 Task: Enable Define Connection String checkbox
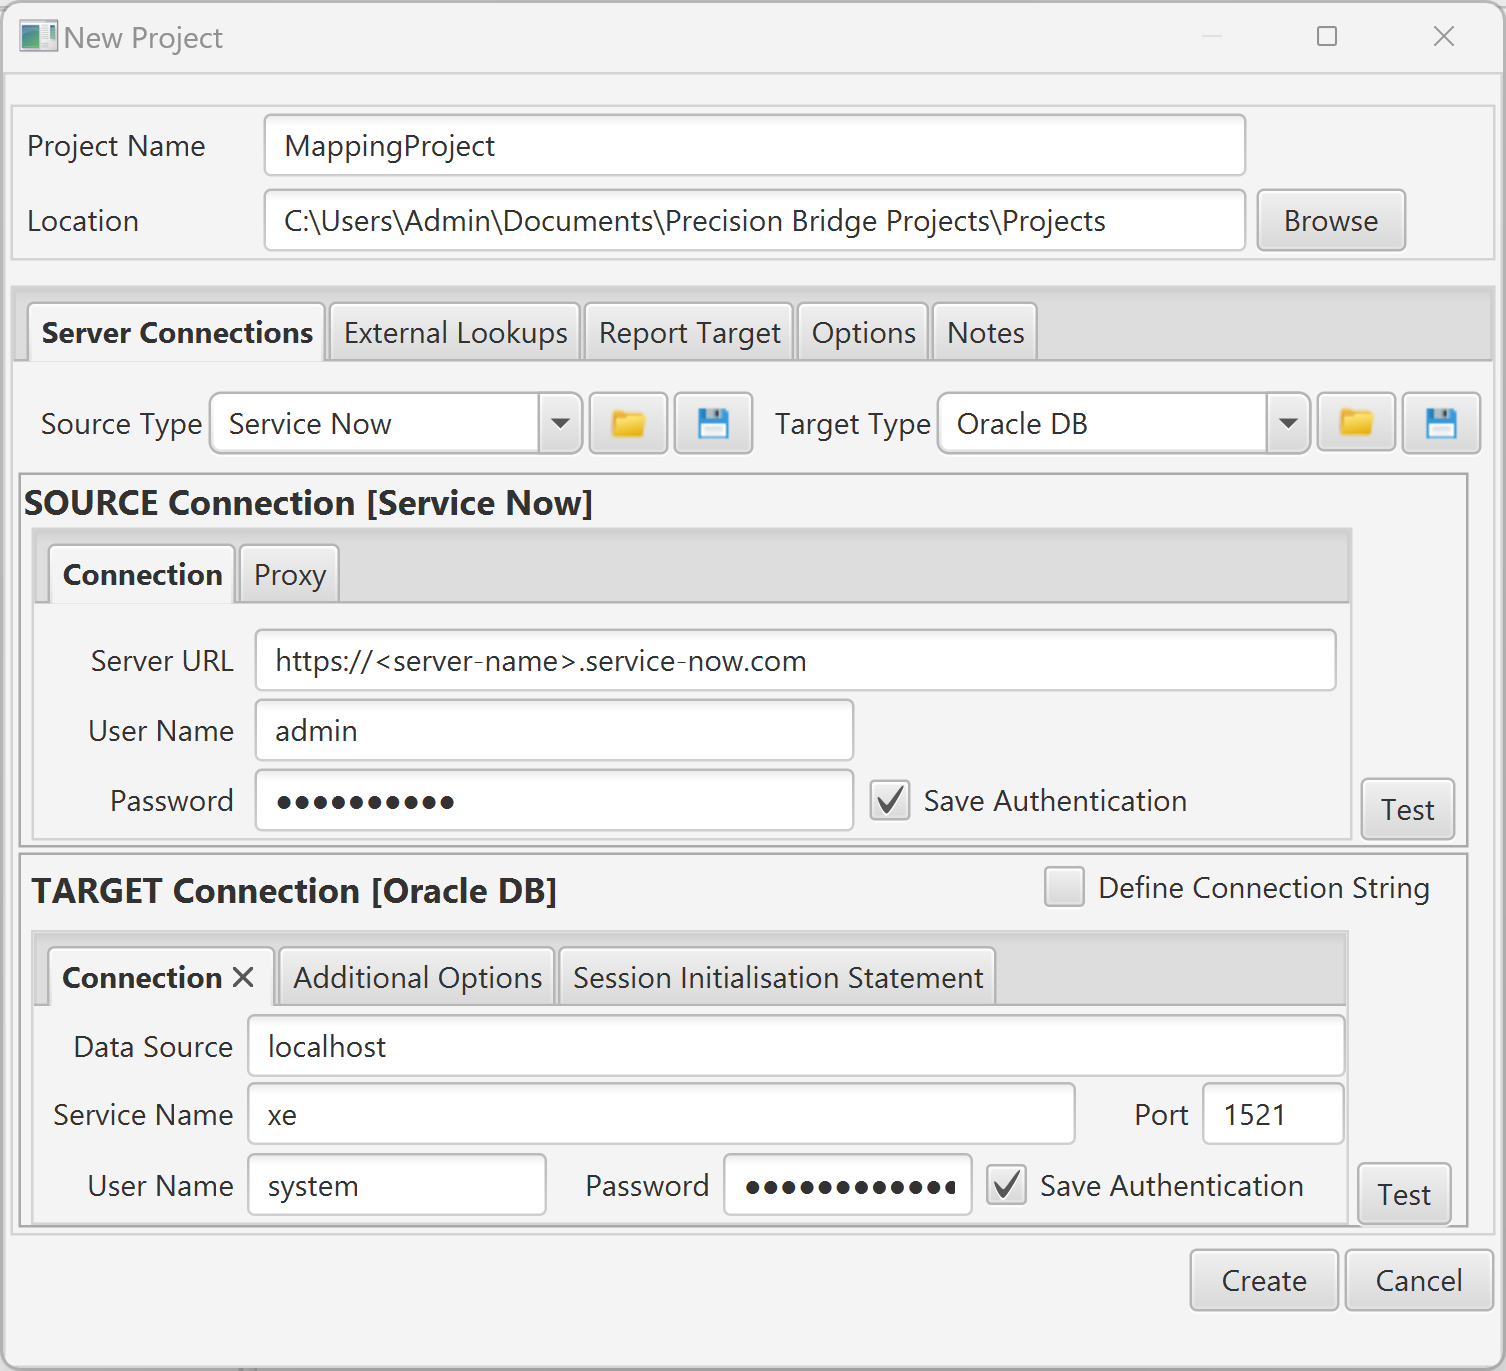point(1064,887)
